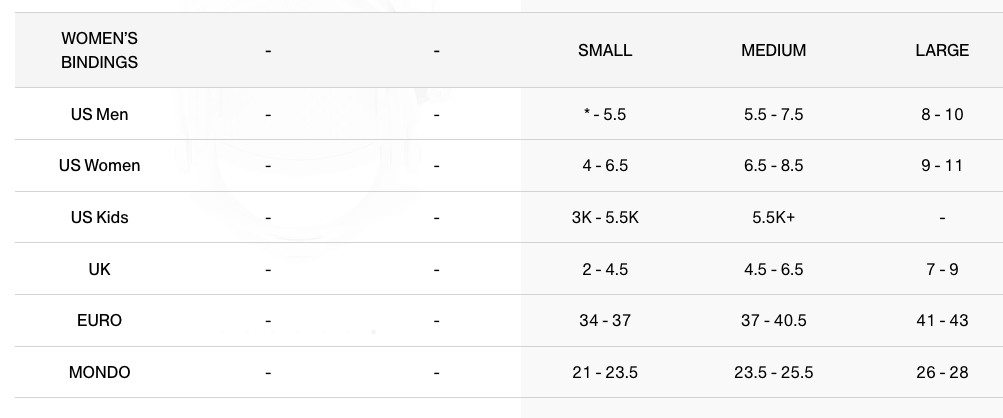Select the SMALL column header
The height and width of the screenshot is (418, 1003).
pyautogui.click(x=605, y=50)
